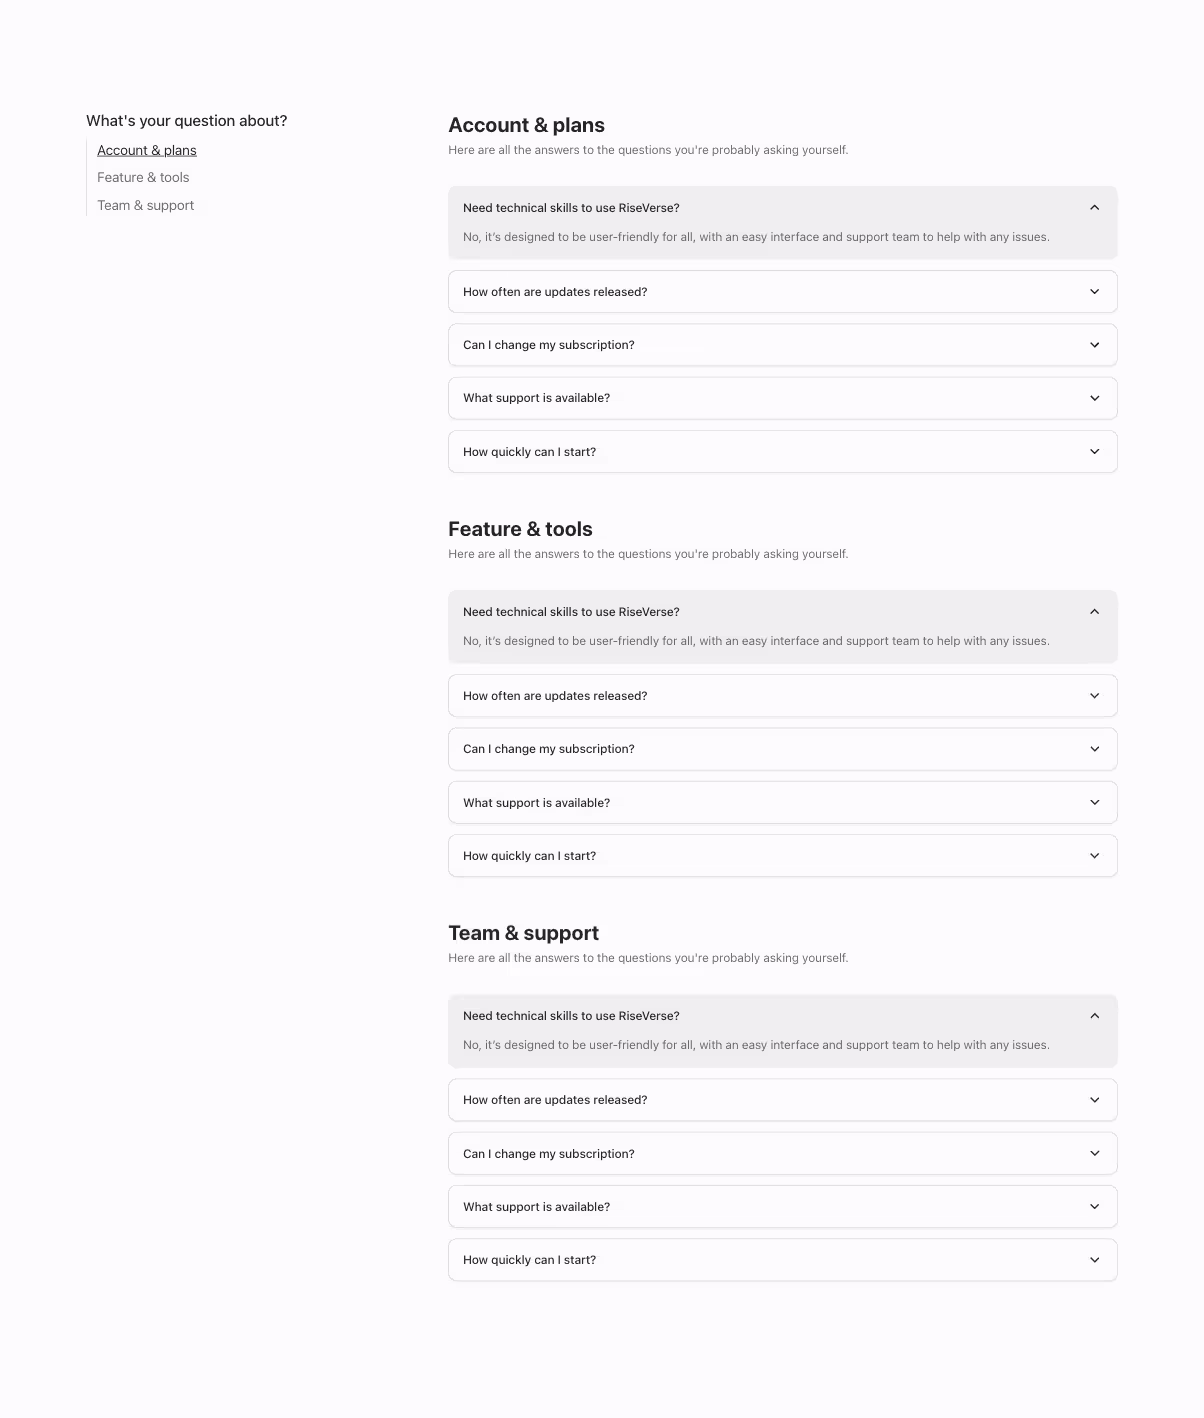Expand "How quickly can I start?" under Team & support

click(783, 1259)
